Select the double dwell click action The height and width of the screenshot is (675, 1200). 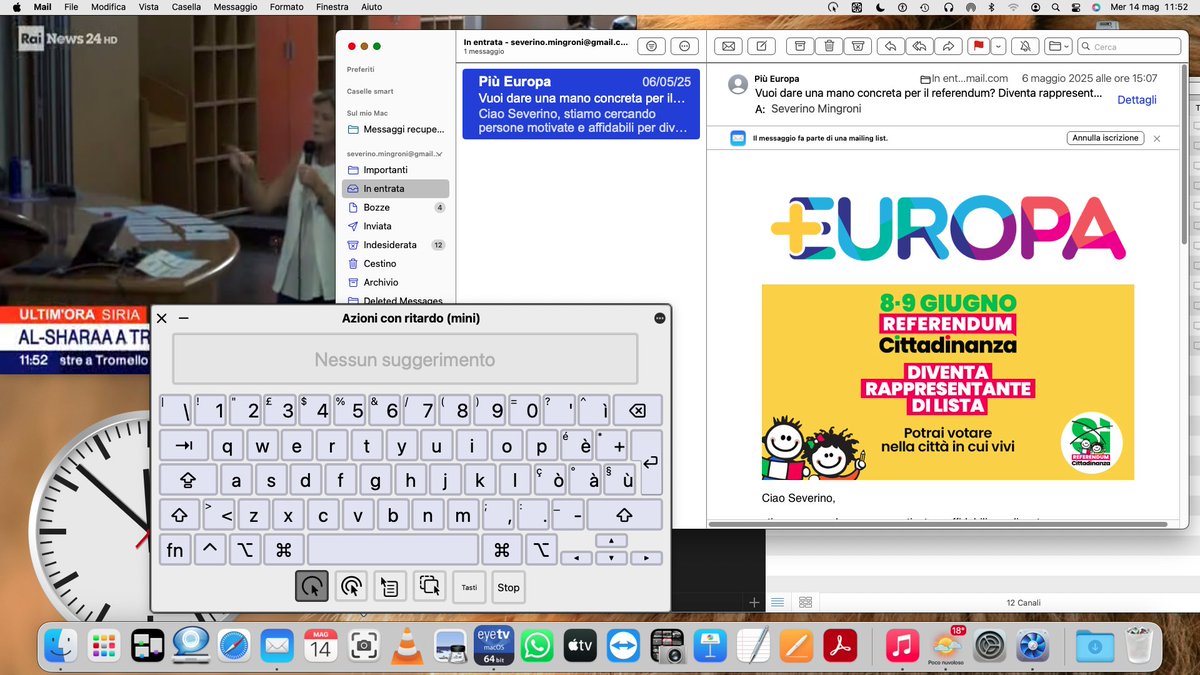click(351, 587)
